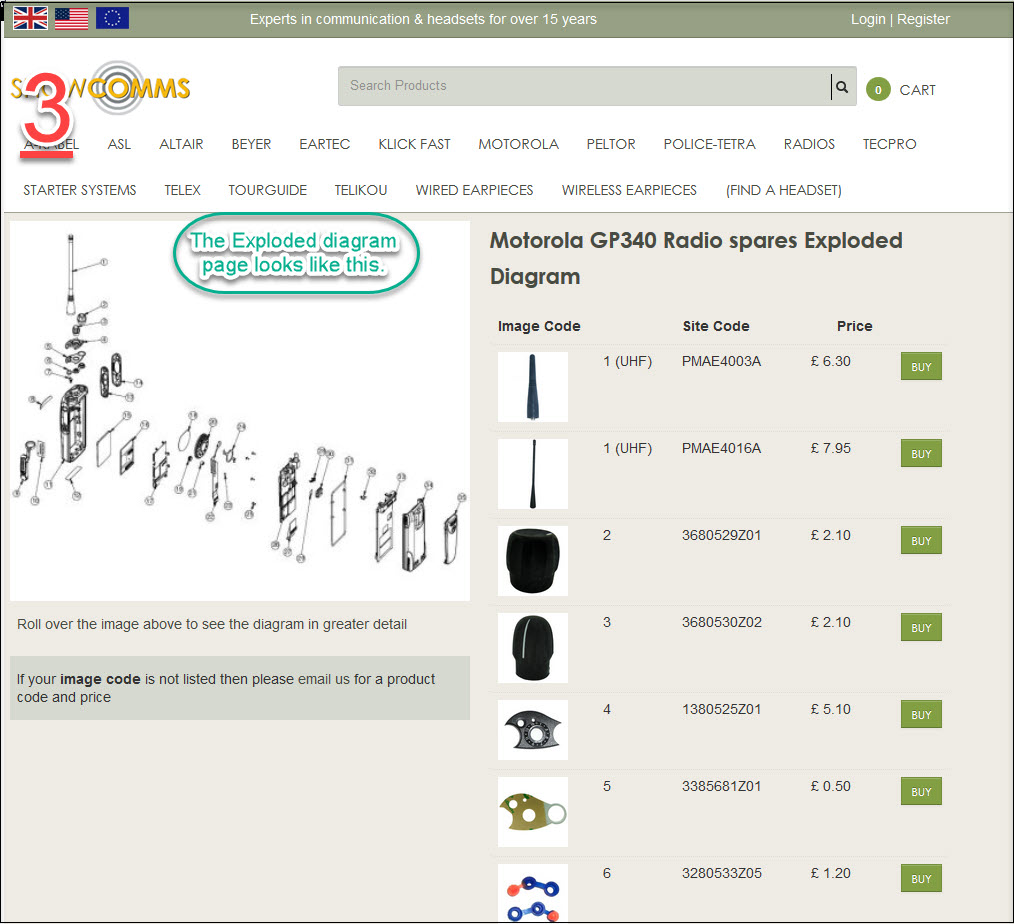Buy part 3680530Z02
Screen dimensions: 1014x924
pyautogui.click(x=921, y=628)
